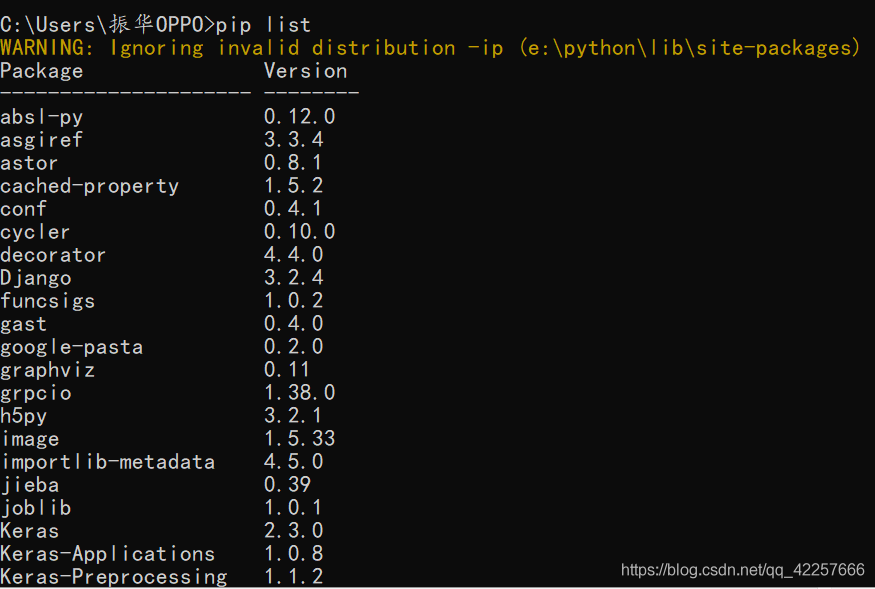Click grpcio's version number 1.38.0

tap(300, 393)
